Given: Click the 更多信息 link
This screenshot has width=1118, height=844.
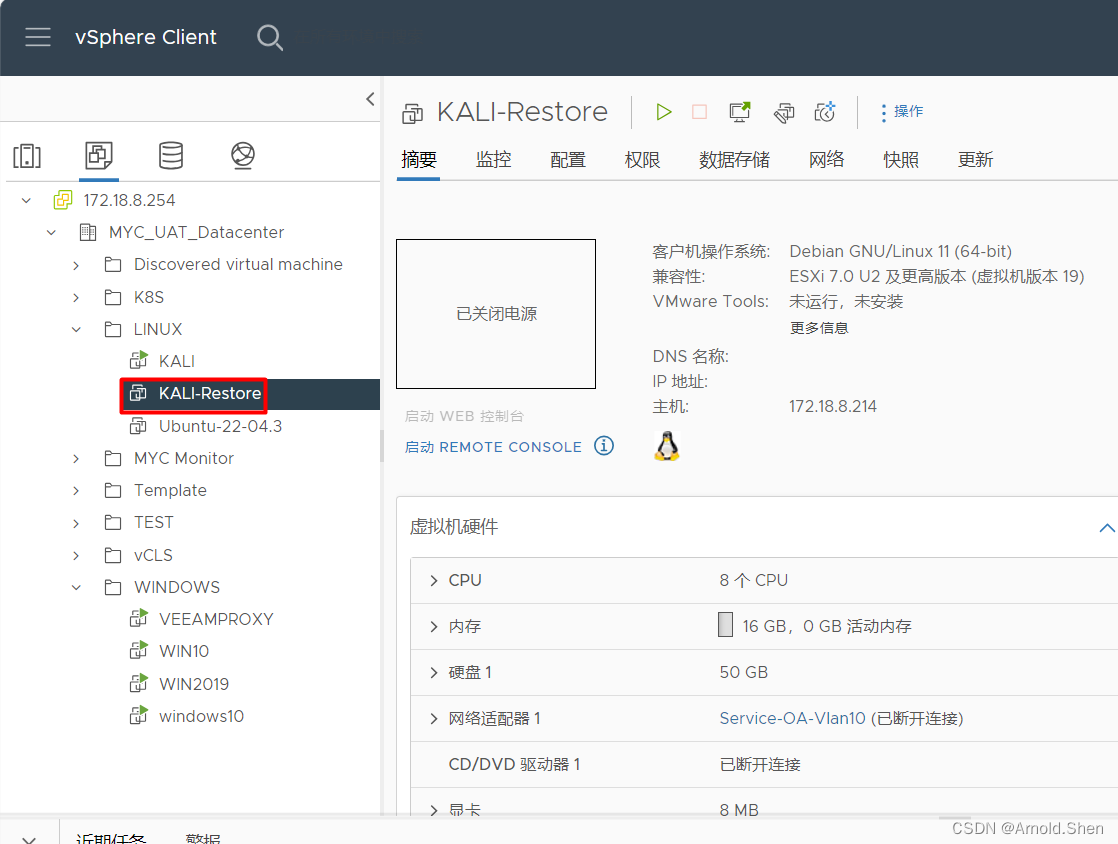Looking at the screenshot, I should (819, 328).
